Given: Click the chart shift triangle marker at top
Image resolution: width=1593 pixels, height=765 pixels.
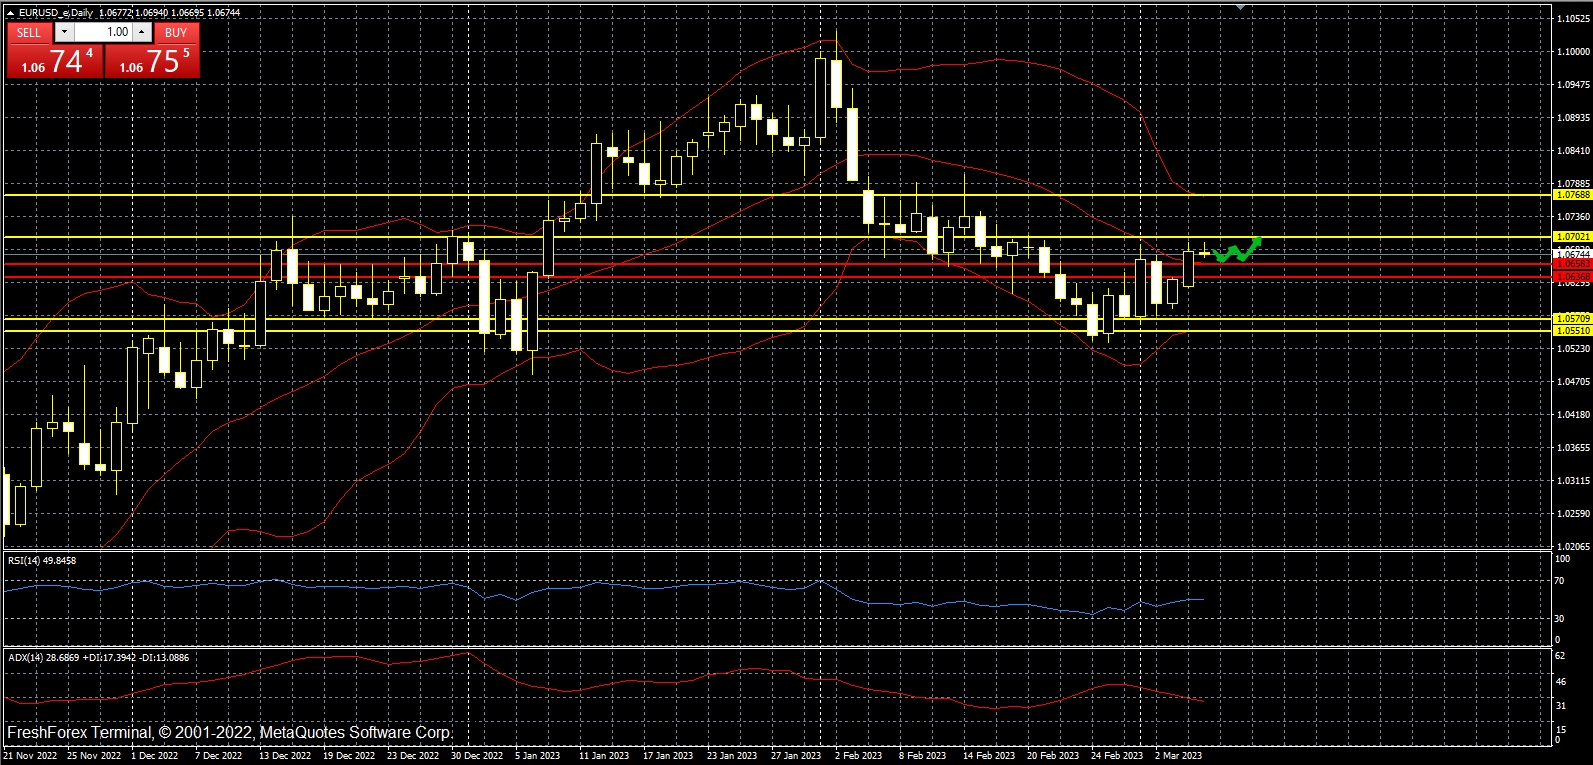Looking at the screenshot, I should tap(1240, 7).
